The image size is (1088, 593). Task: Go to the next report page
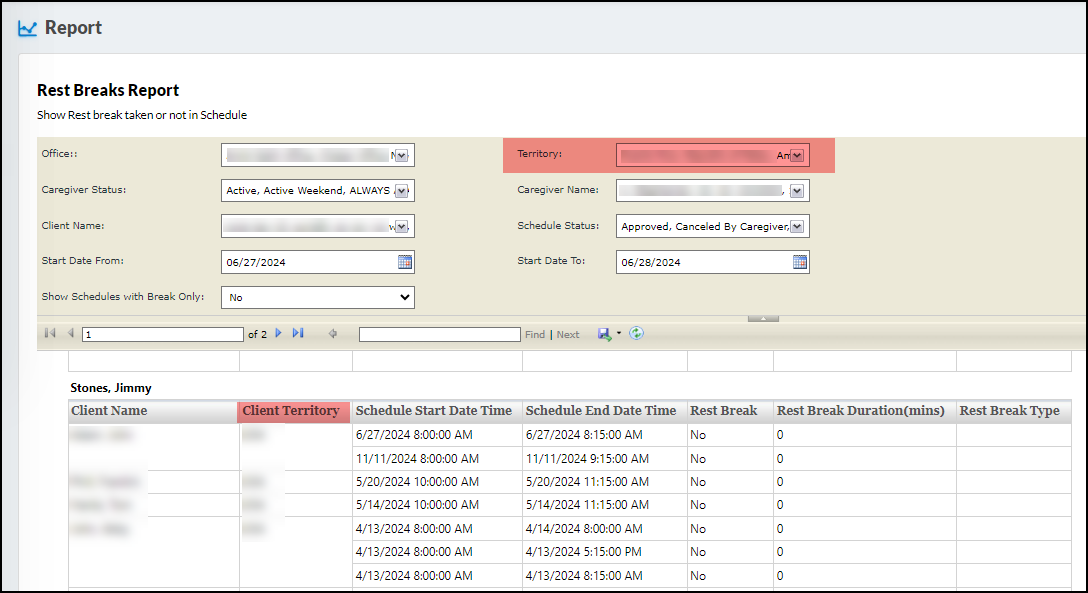[x=279, y=334]
